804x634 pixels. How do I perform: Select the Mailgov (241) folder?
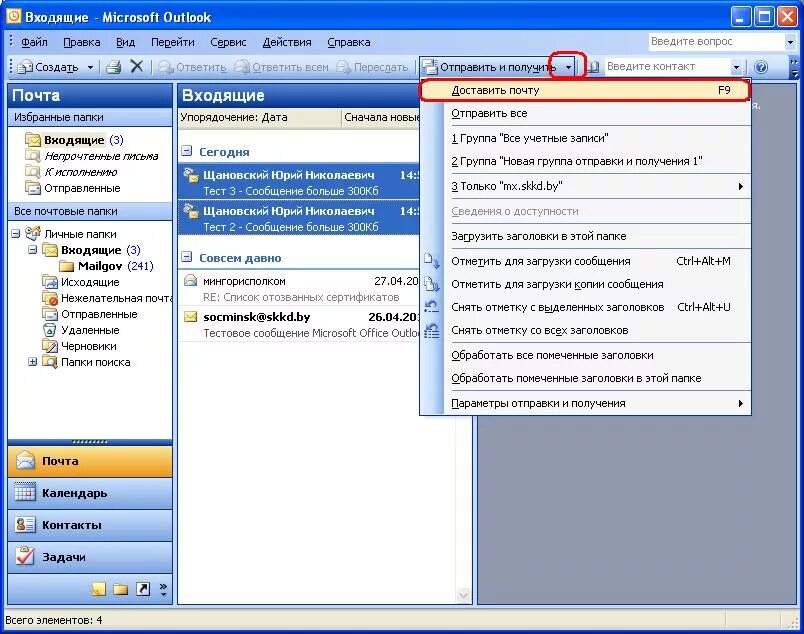point(106,266)
